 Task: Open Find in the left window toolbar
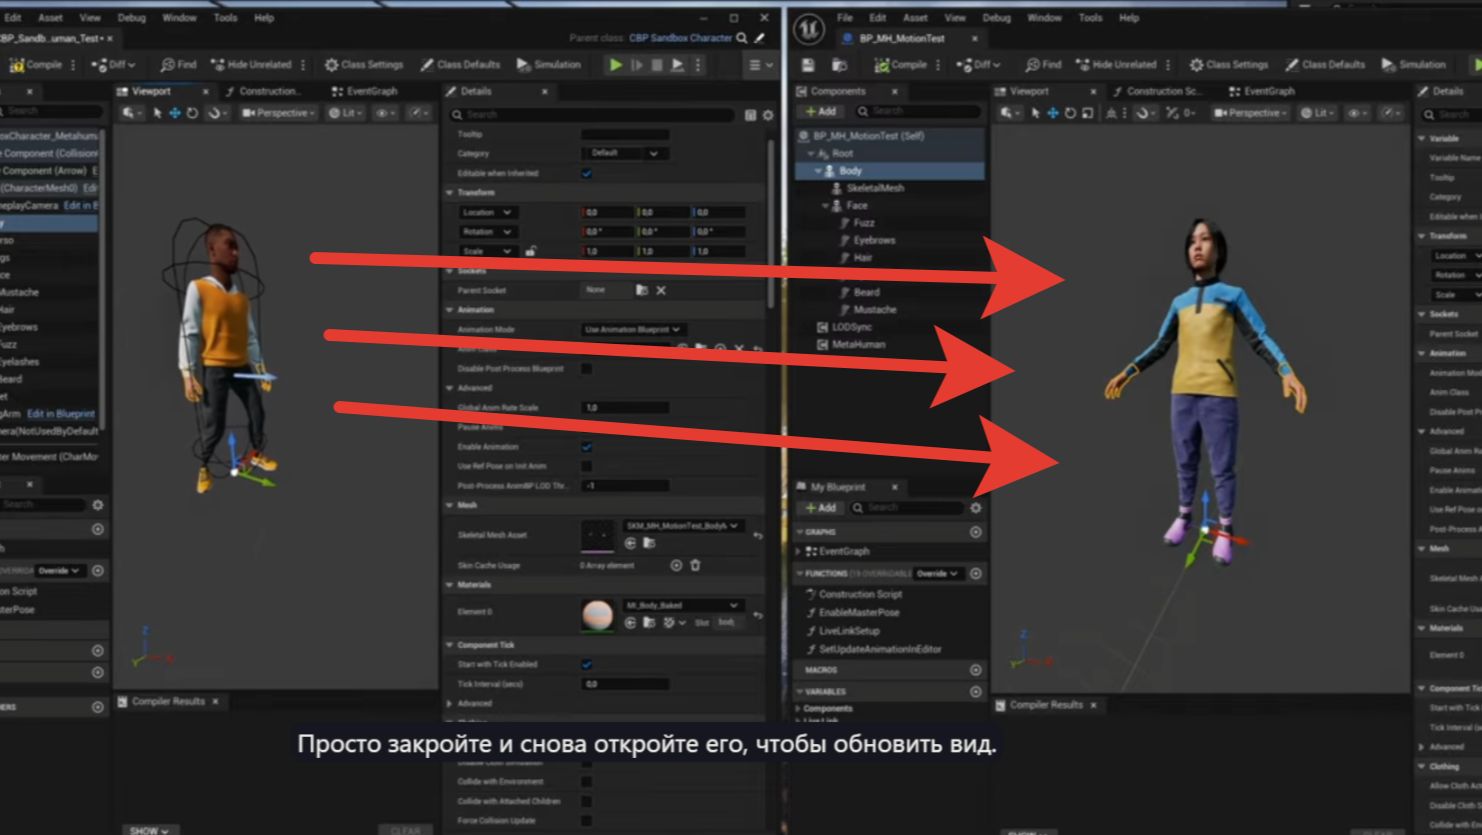click(178, 65)
